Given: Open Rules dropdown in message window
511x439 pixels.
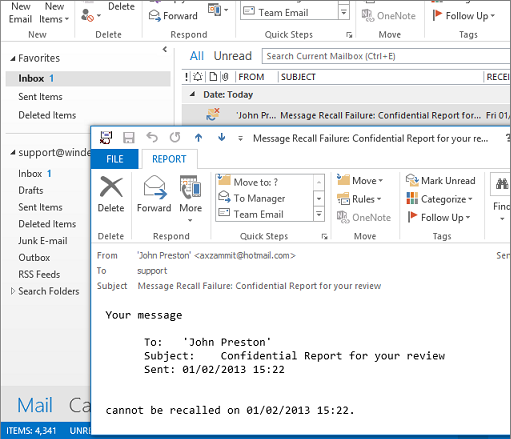Looking at the screenshot, I should pyautogui.click(x=359, y=199).
